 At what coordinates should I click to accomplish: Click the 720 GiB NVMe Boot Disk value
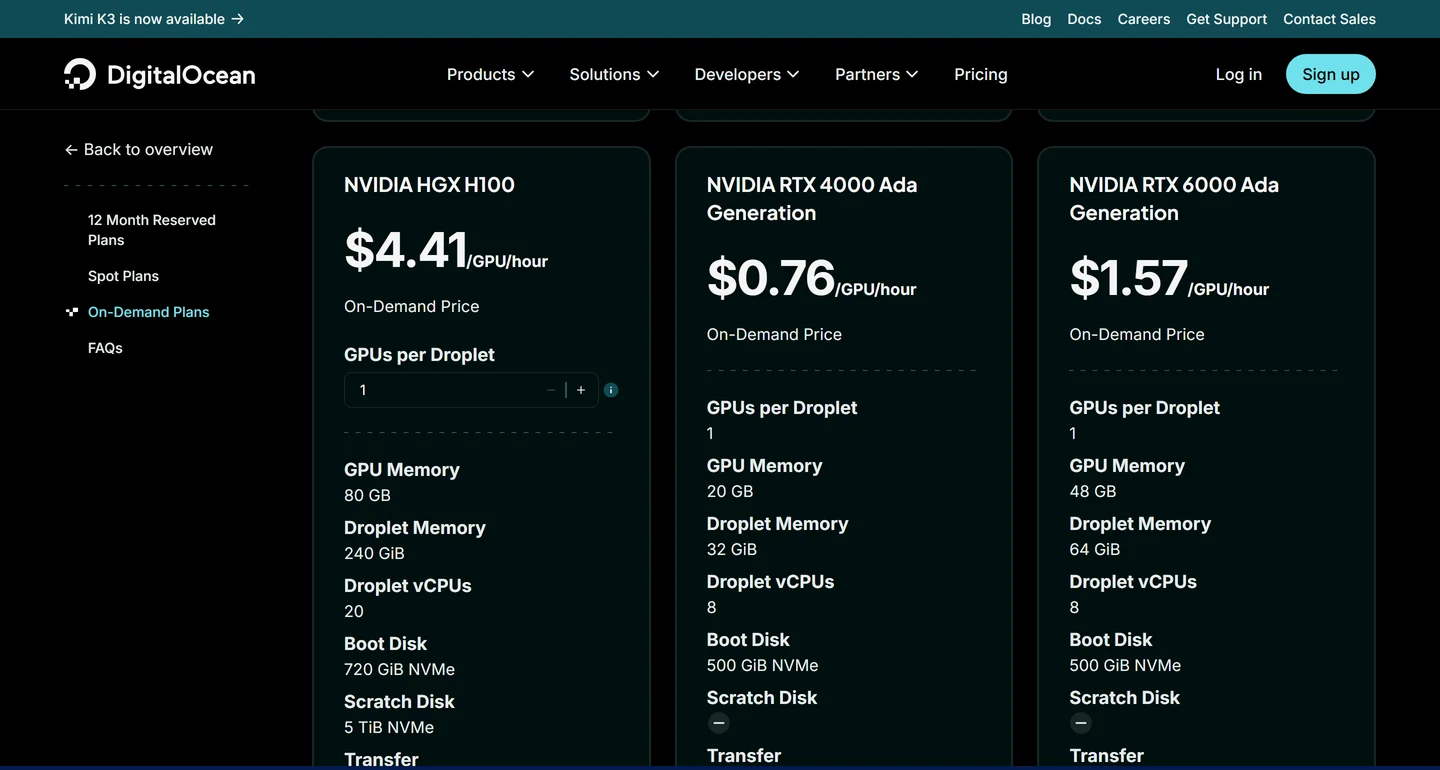(399, 669)
